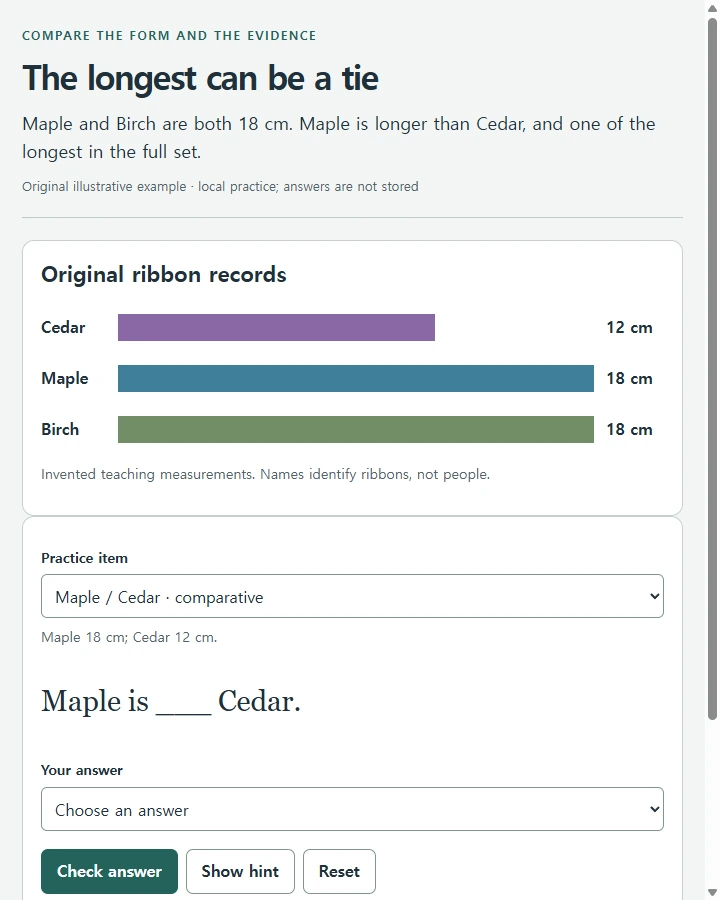The height and width of the screenshot is (900, 720).
Task: Reset the practice item
Action: point(339,871)
